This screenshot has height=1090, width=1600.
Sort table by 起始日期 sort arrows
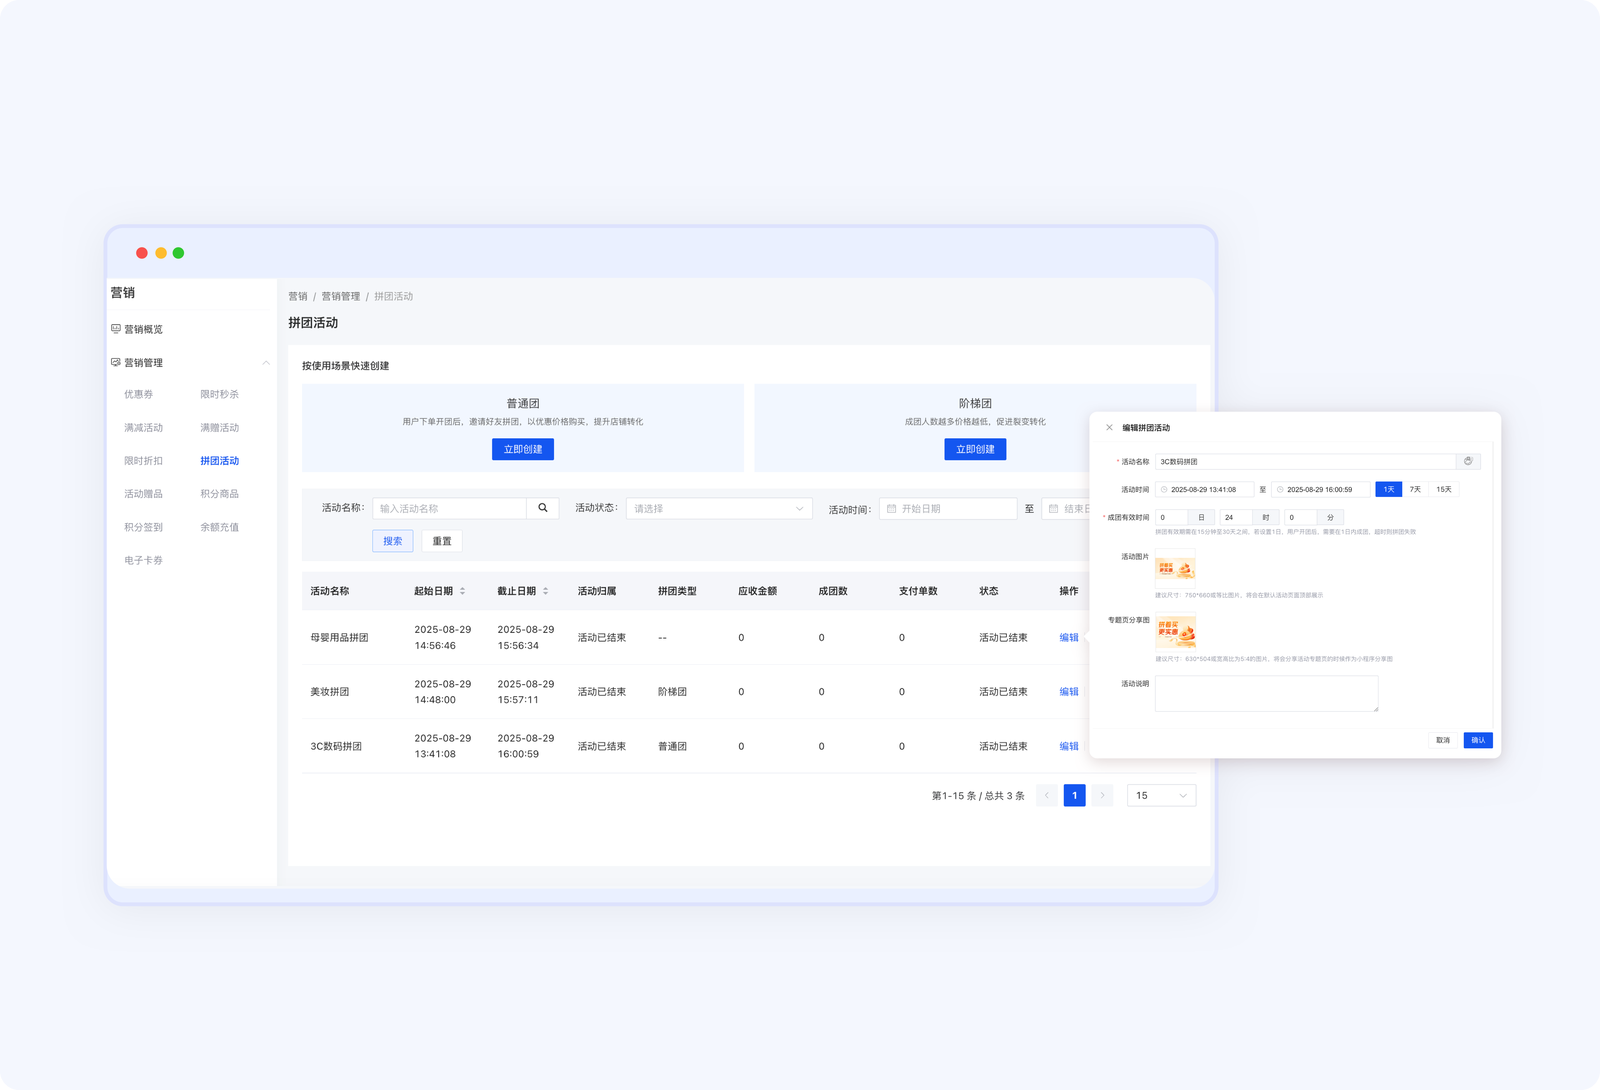point(462,591)
